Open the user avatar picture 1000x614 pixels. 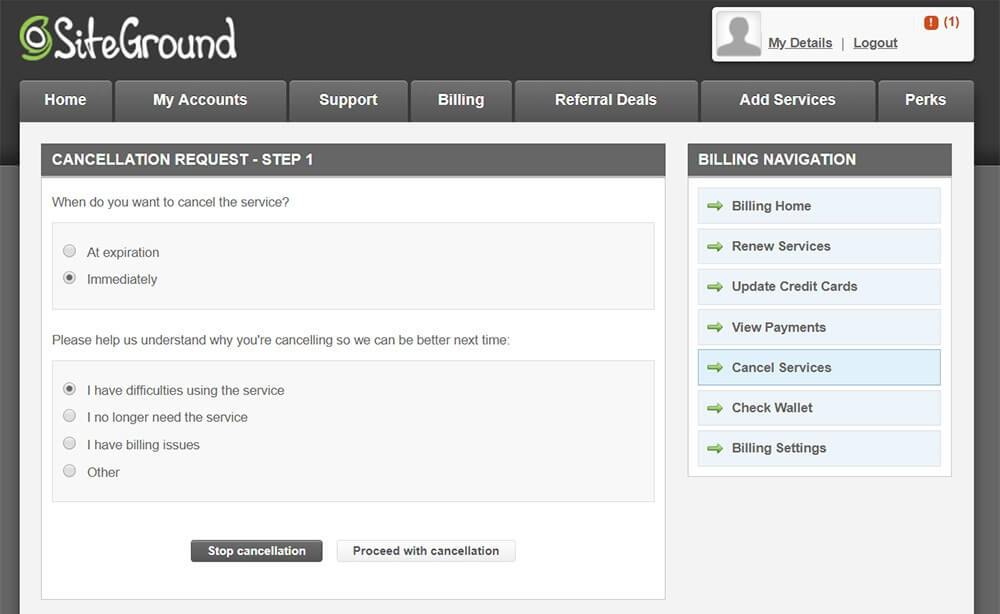(739, 34)
